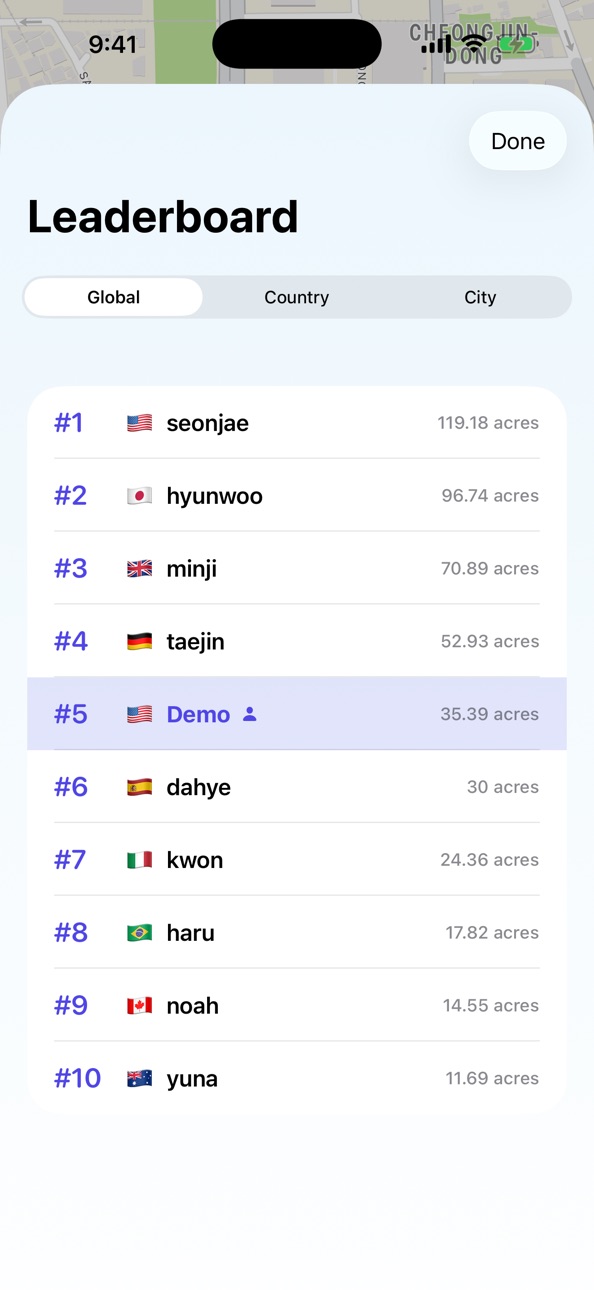The image size is (594, 1290).
Task: Dismiss the leaderboard with Done
Action: coord(518,141)
